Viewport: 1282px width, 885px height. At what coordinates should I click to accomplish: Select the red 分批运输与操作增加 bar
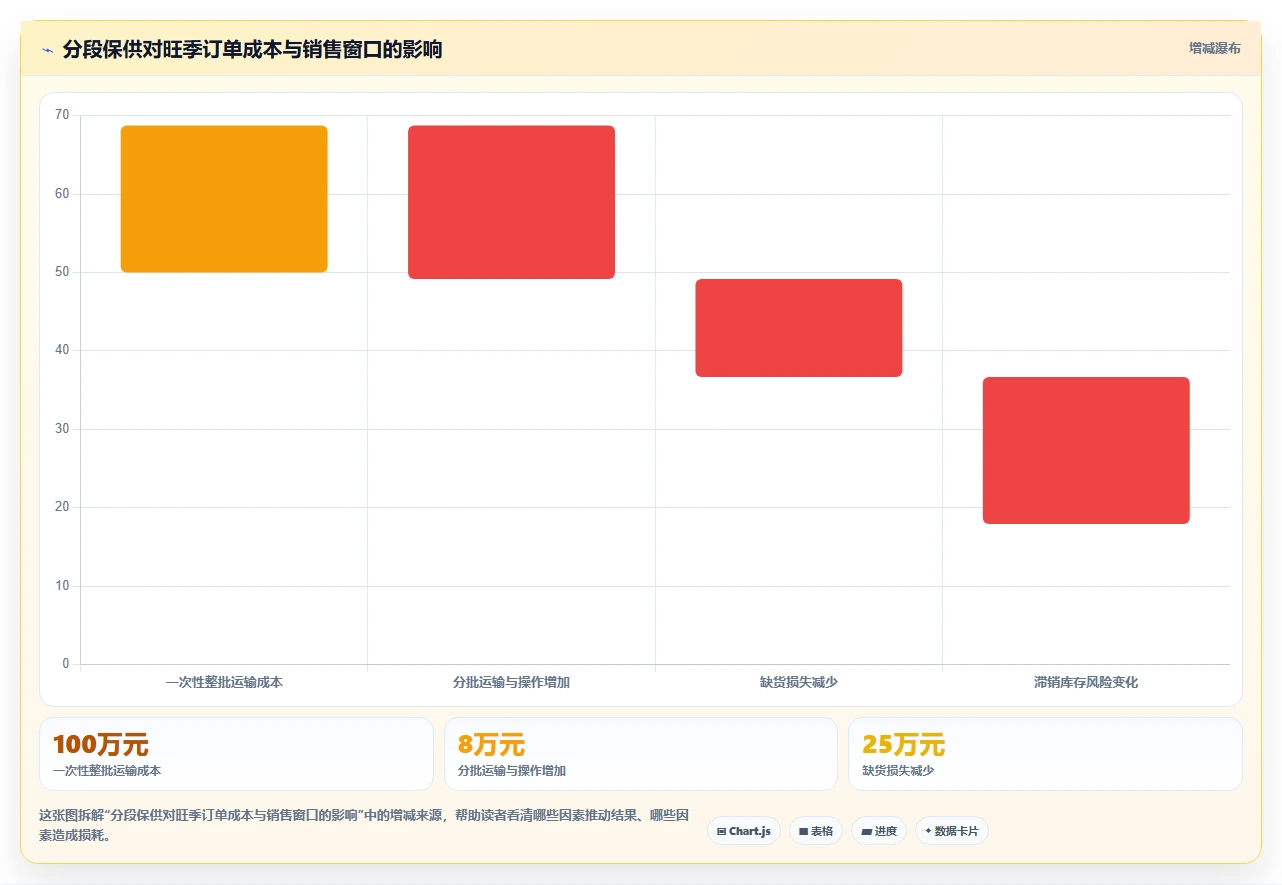pos(511,202)
